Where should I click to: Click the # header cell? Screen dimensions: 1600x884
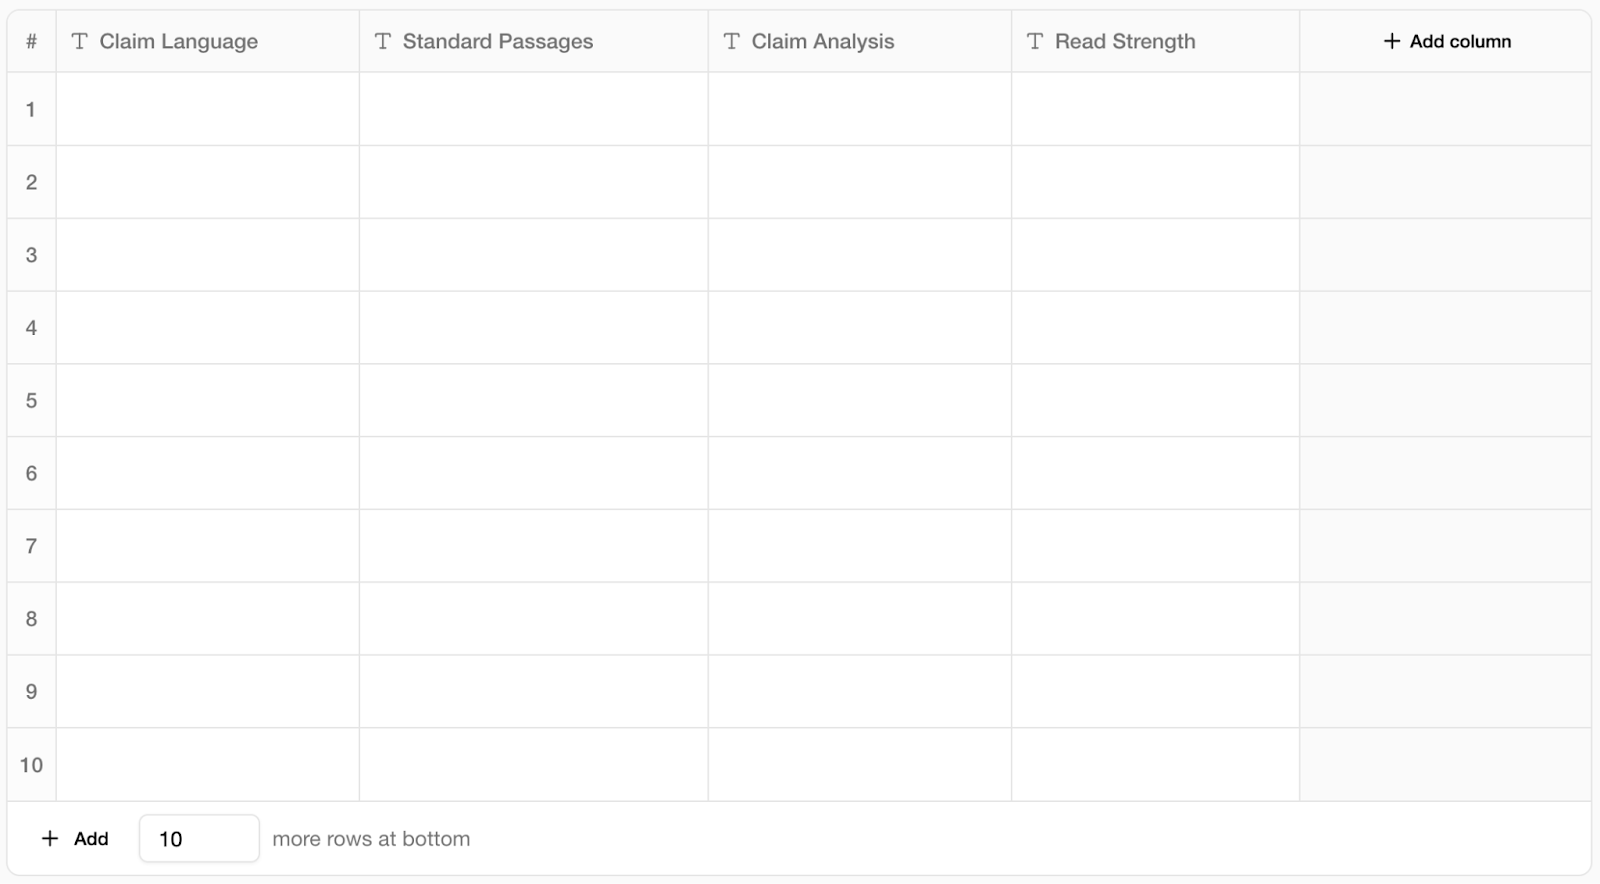(32, 41)
